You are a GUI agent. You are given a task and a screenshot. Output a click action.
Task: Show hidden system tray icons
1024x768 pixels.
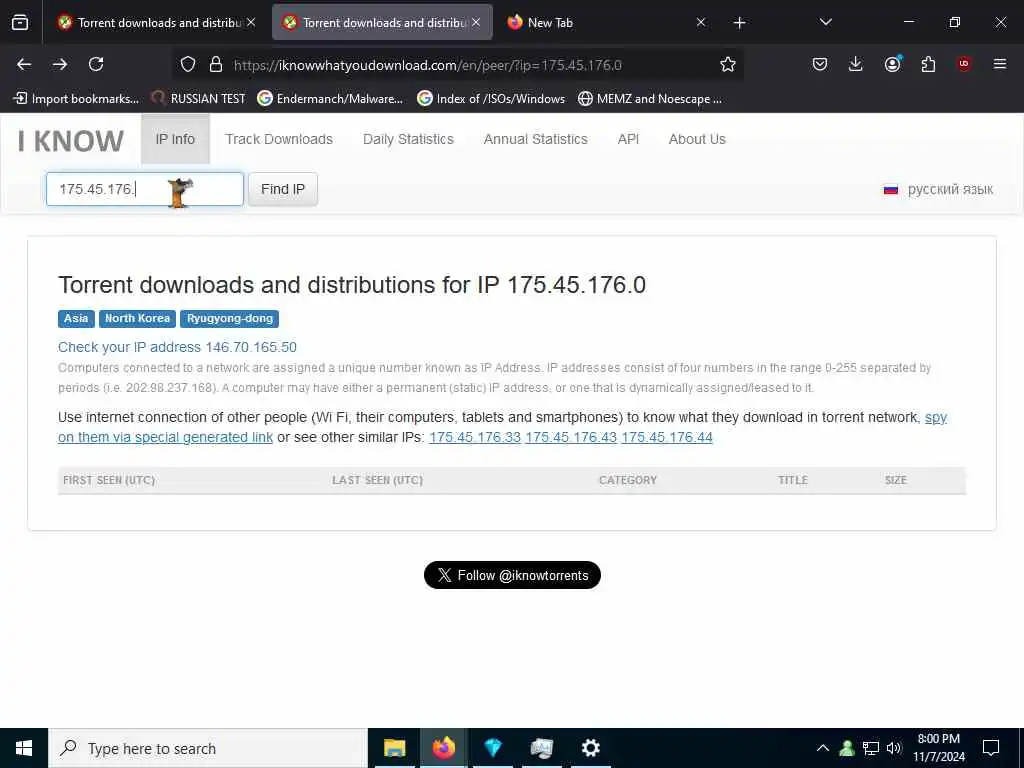[x=823, y=748]
